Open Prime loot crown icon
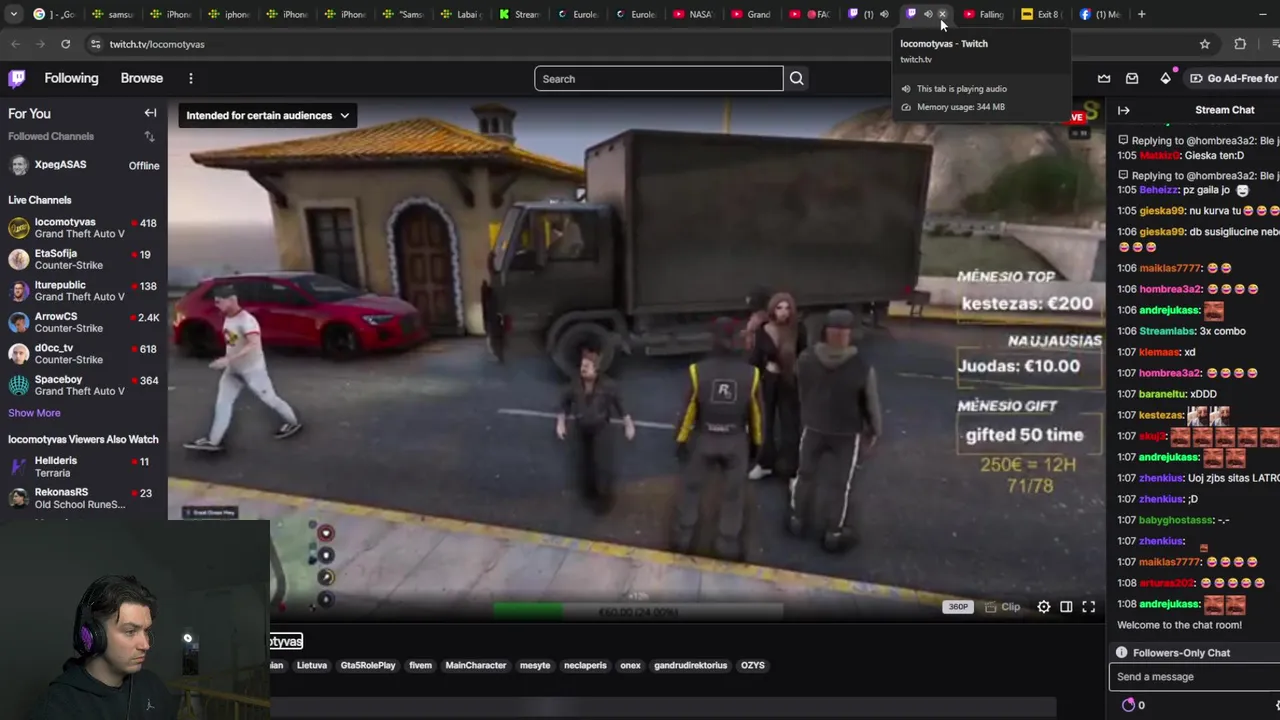This screenshot has height=720, width=1280. point(1104,79)
